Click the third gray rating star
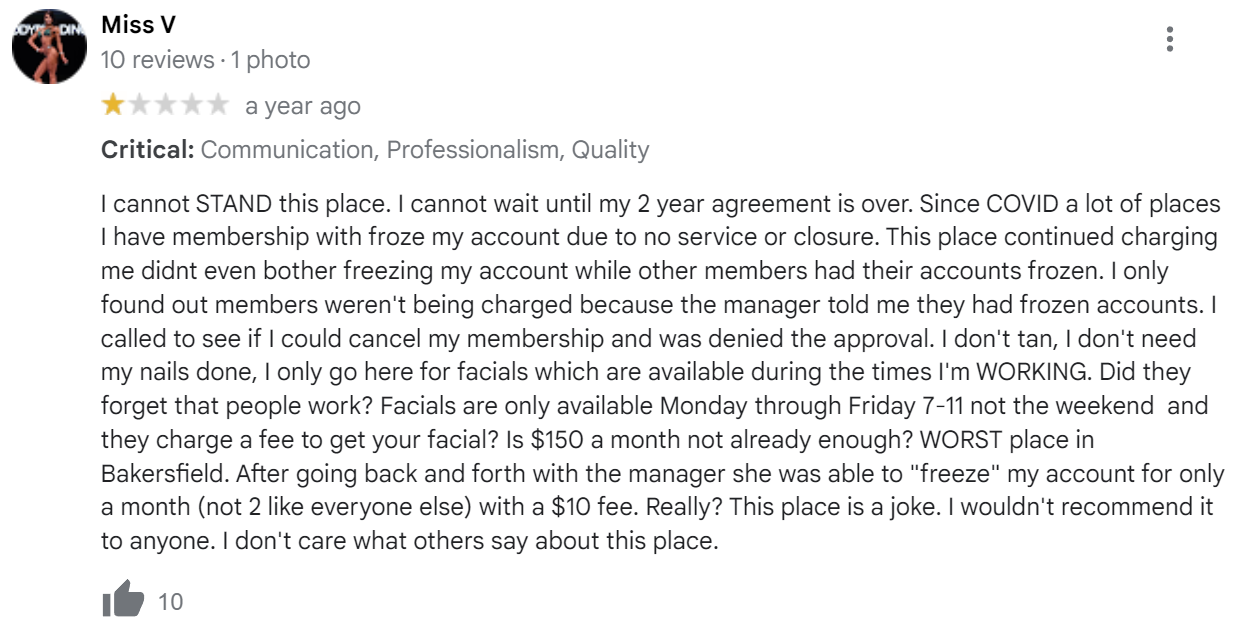 coord(166,105)
